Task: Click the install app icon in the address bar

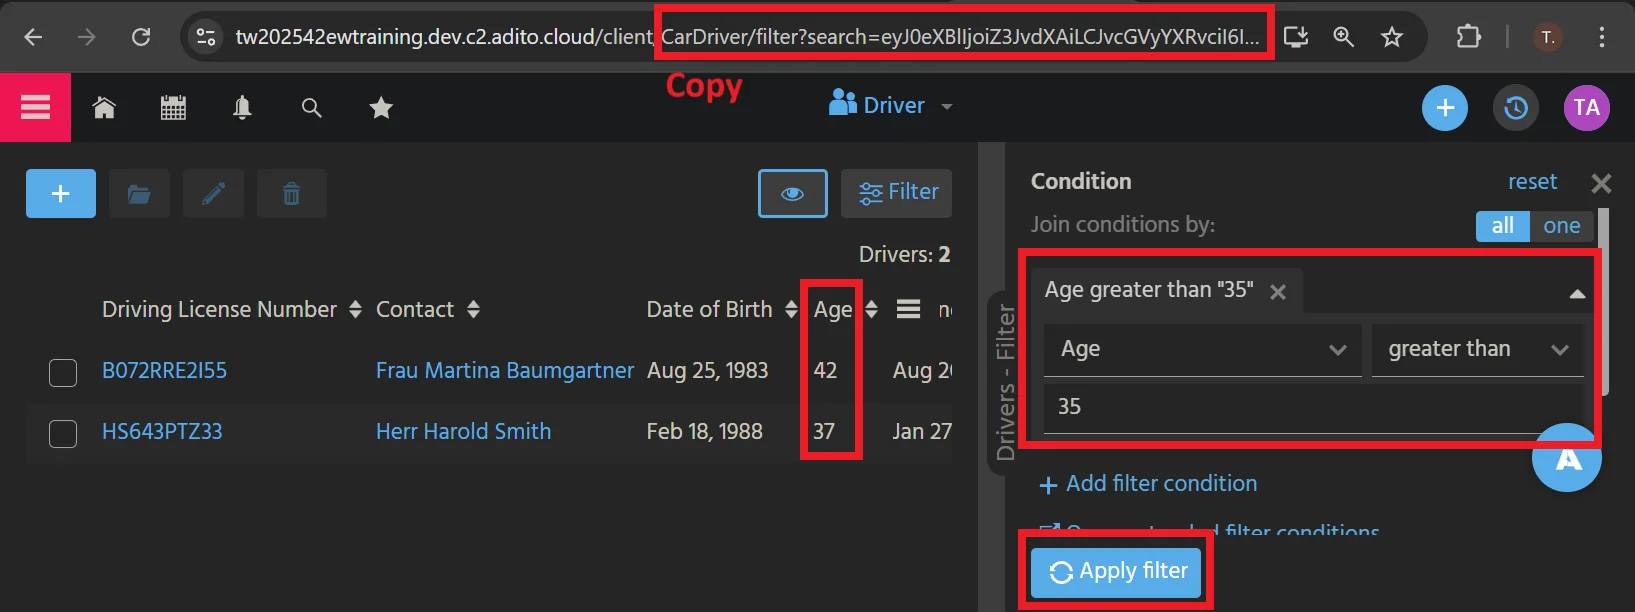Action: (1296, 37)
